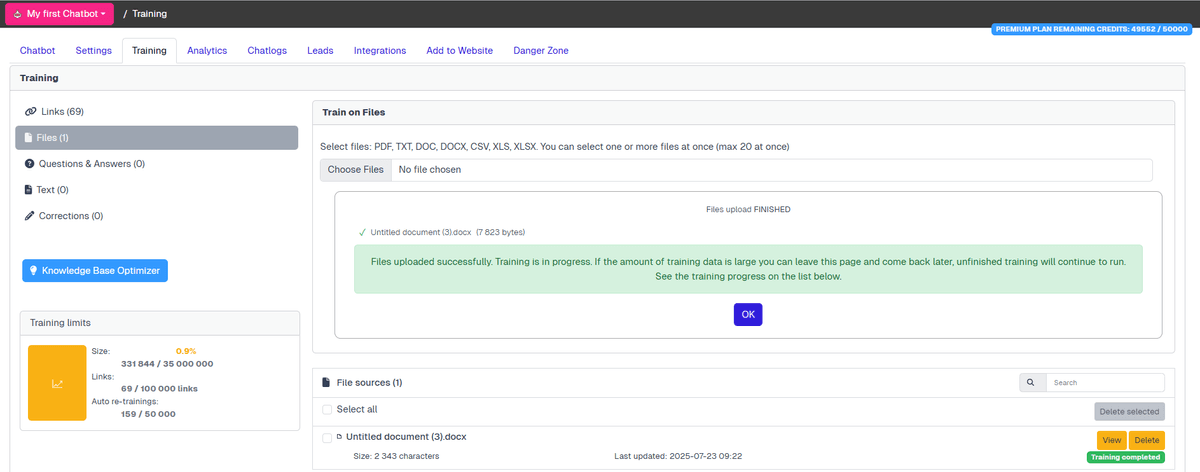Click the orange training limits chart icon
Screen dimensions: 1200x472
tap(57, 383)
